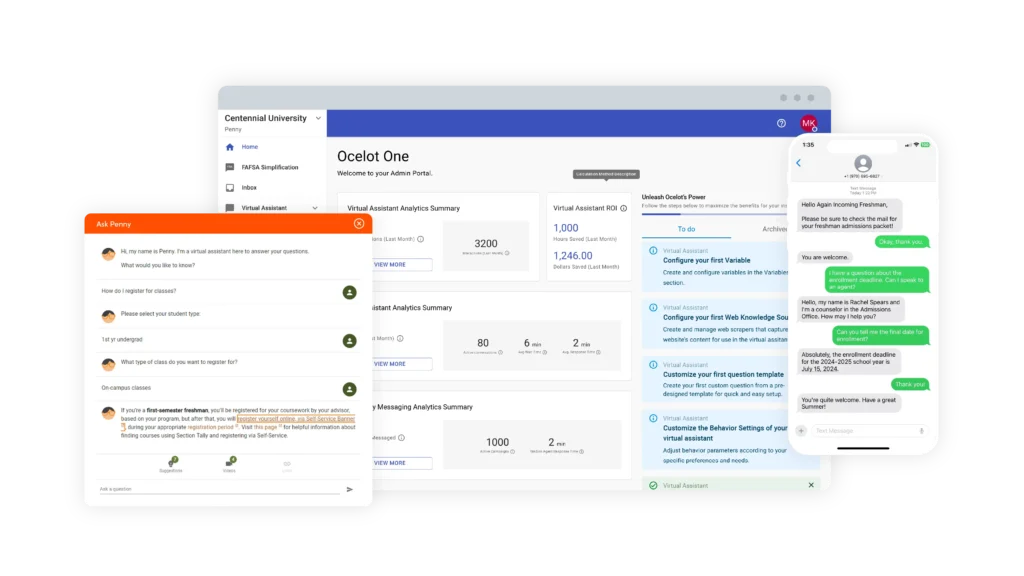Click the Inbox icon in the sidebar
Viewport: 1024px width, 576px height.
click(x=230, y=187)
